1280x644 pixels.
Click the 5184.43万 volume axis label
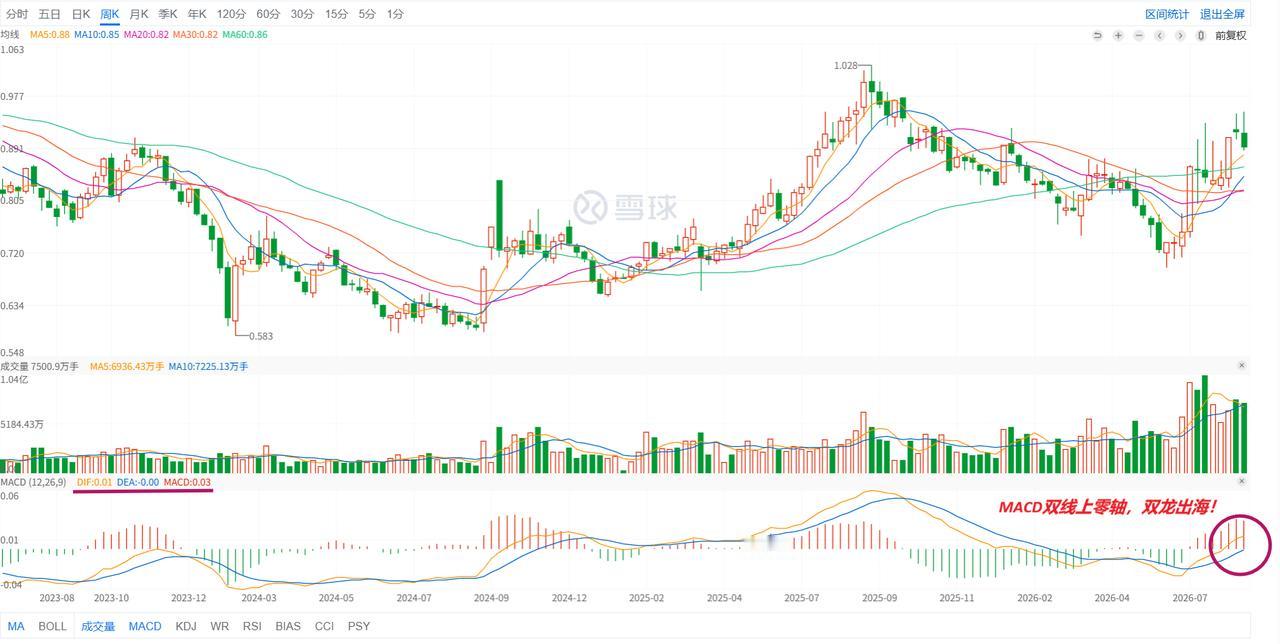pos(22,425)
